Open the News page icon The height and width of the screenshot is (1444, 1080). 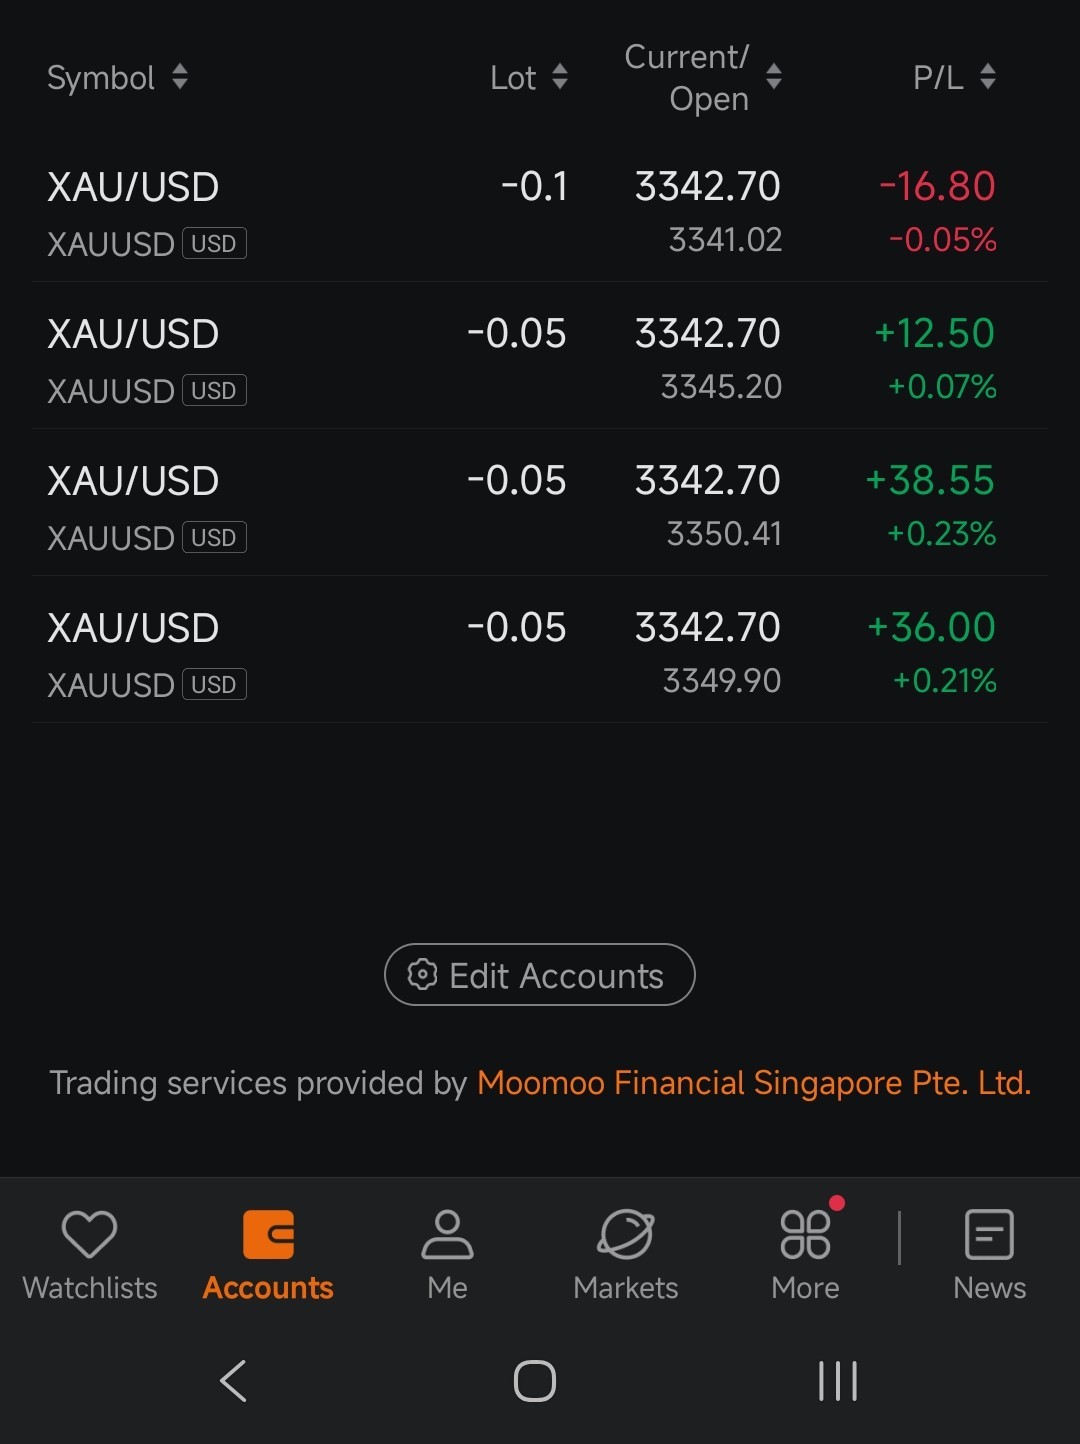point(989,1235)
